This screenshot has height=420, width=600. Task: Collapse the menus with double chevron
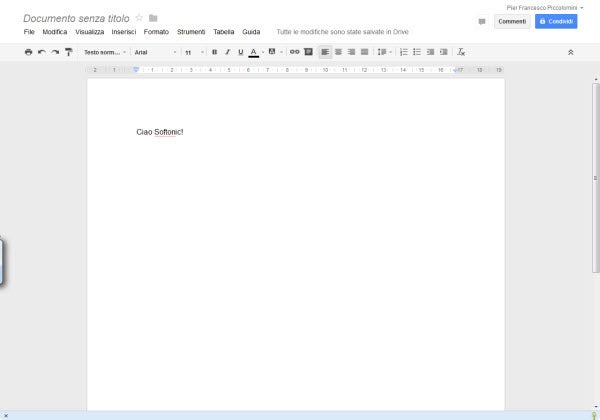tap(571, 52)
